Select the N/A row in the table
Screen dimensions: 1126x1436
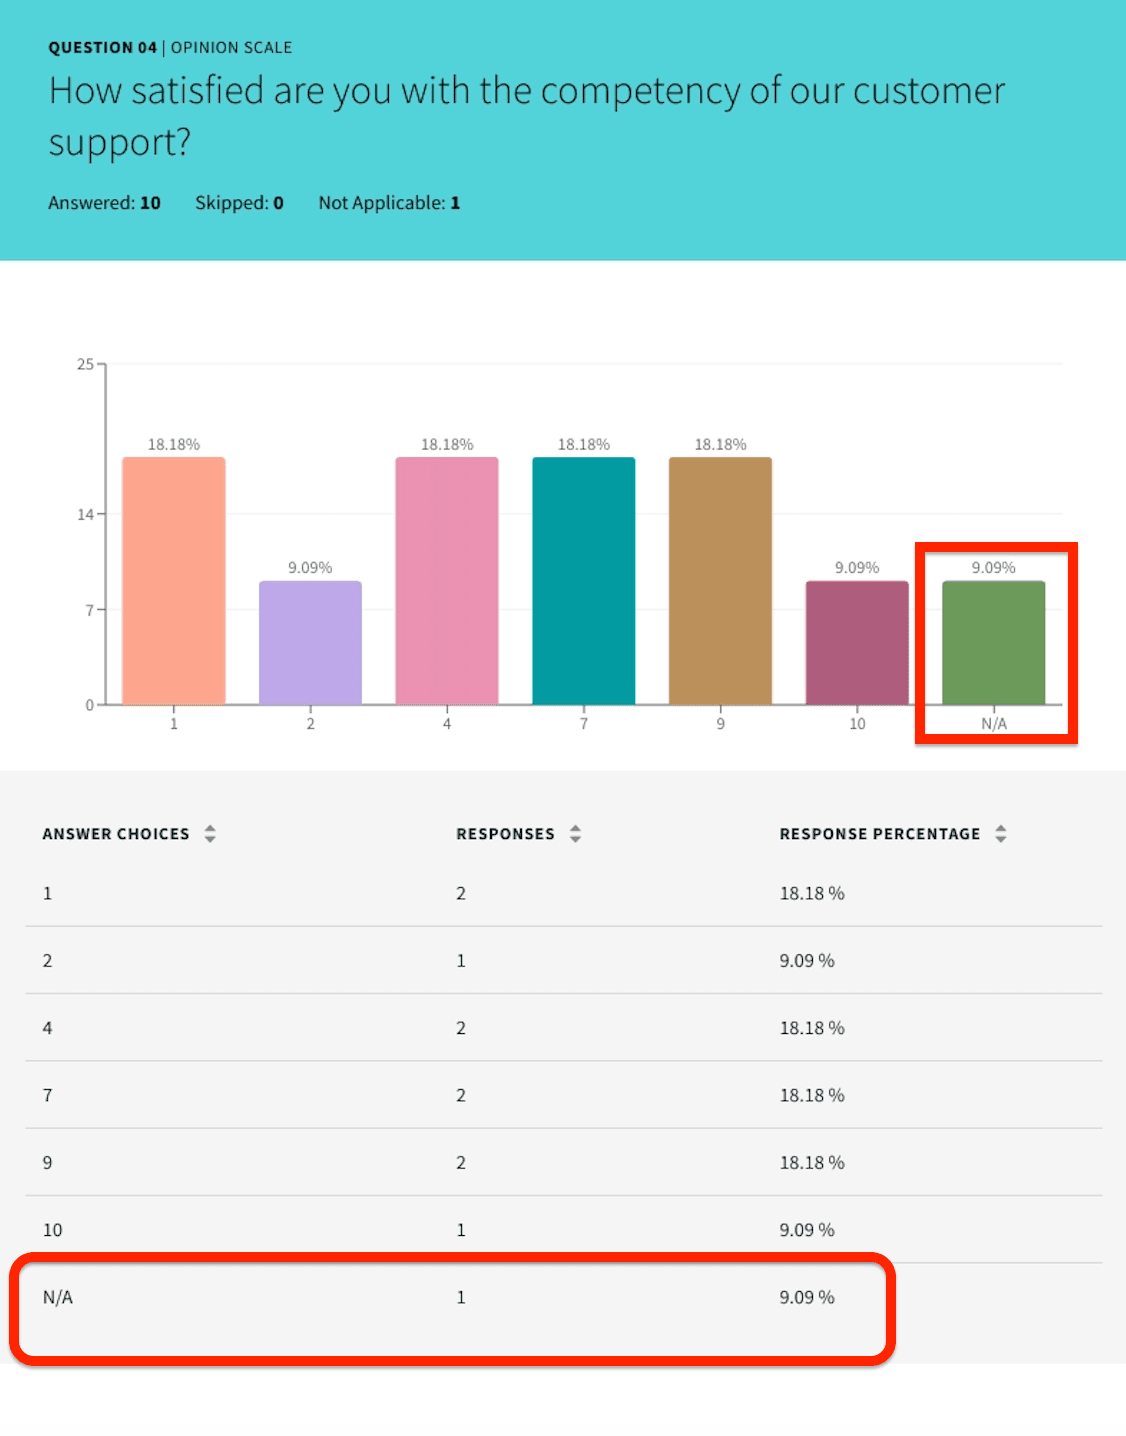450,1297
